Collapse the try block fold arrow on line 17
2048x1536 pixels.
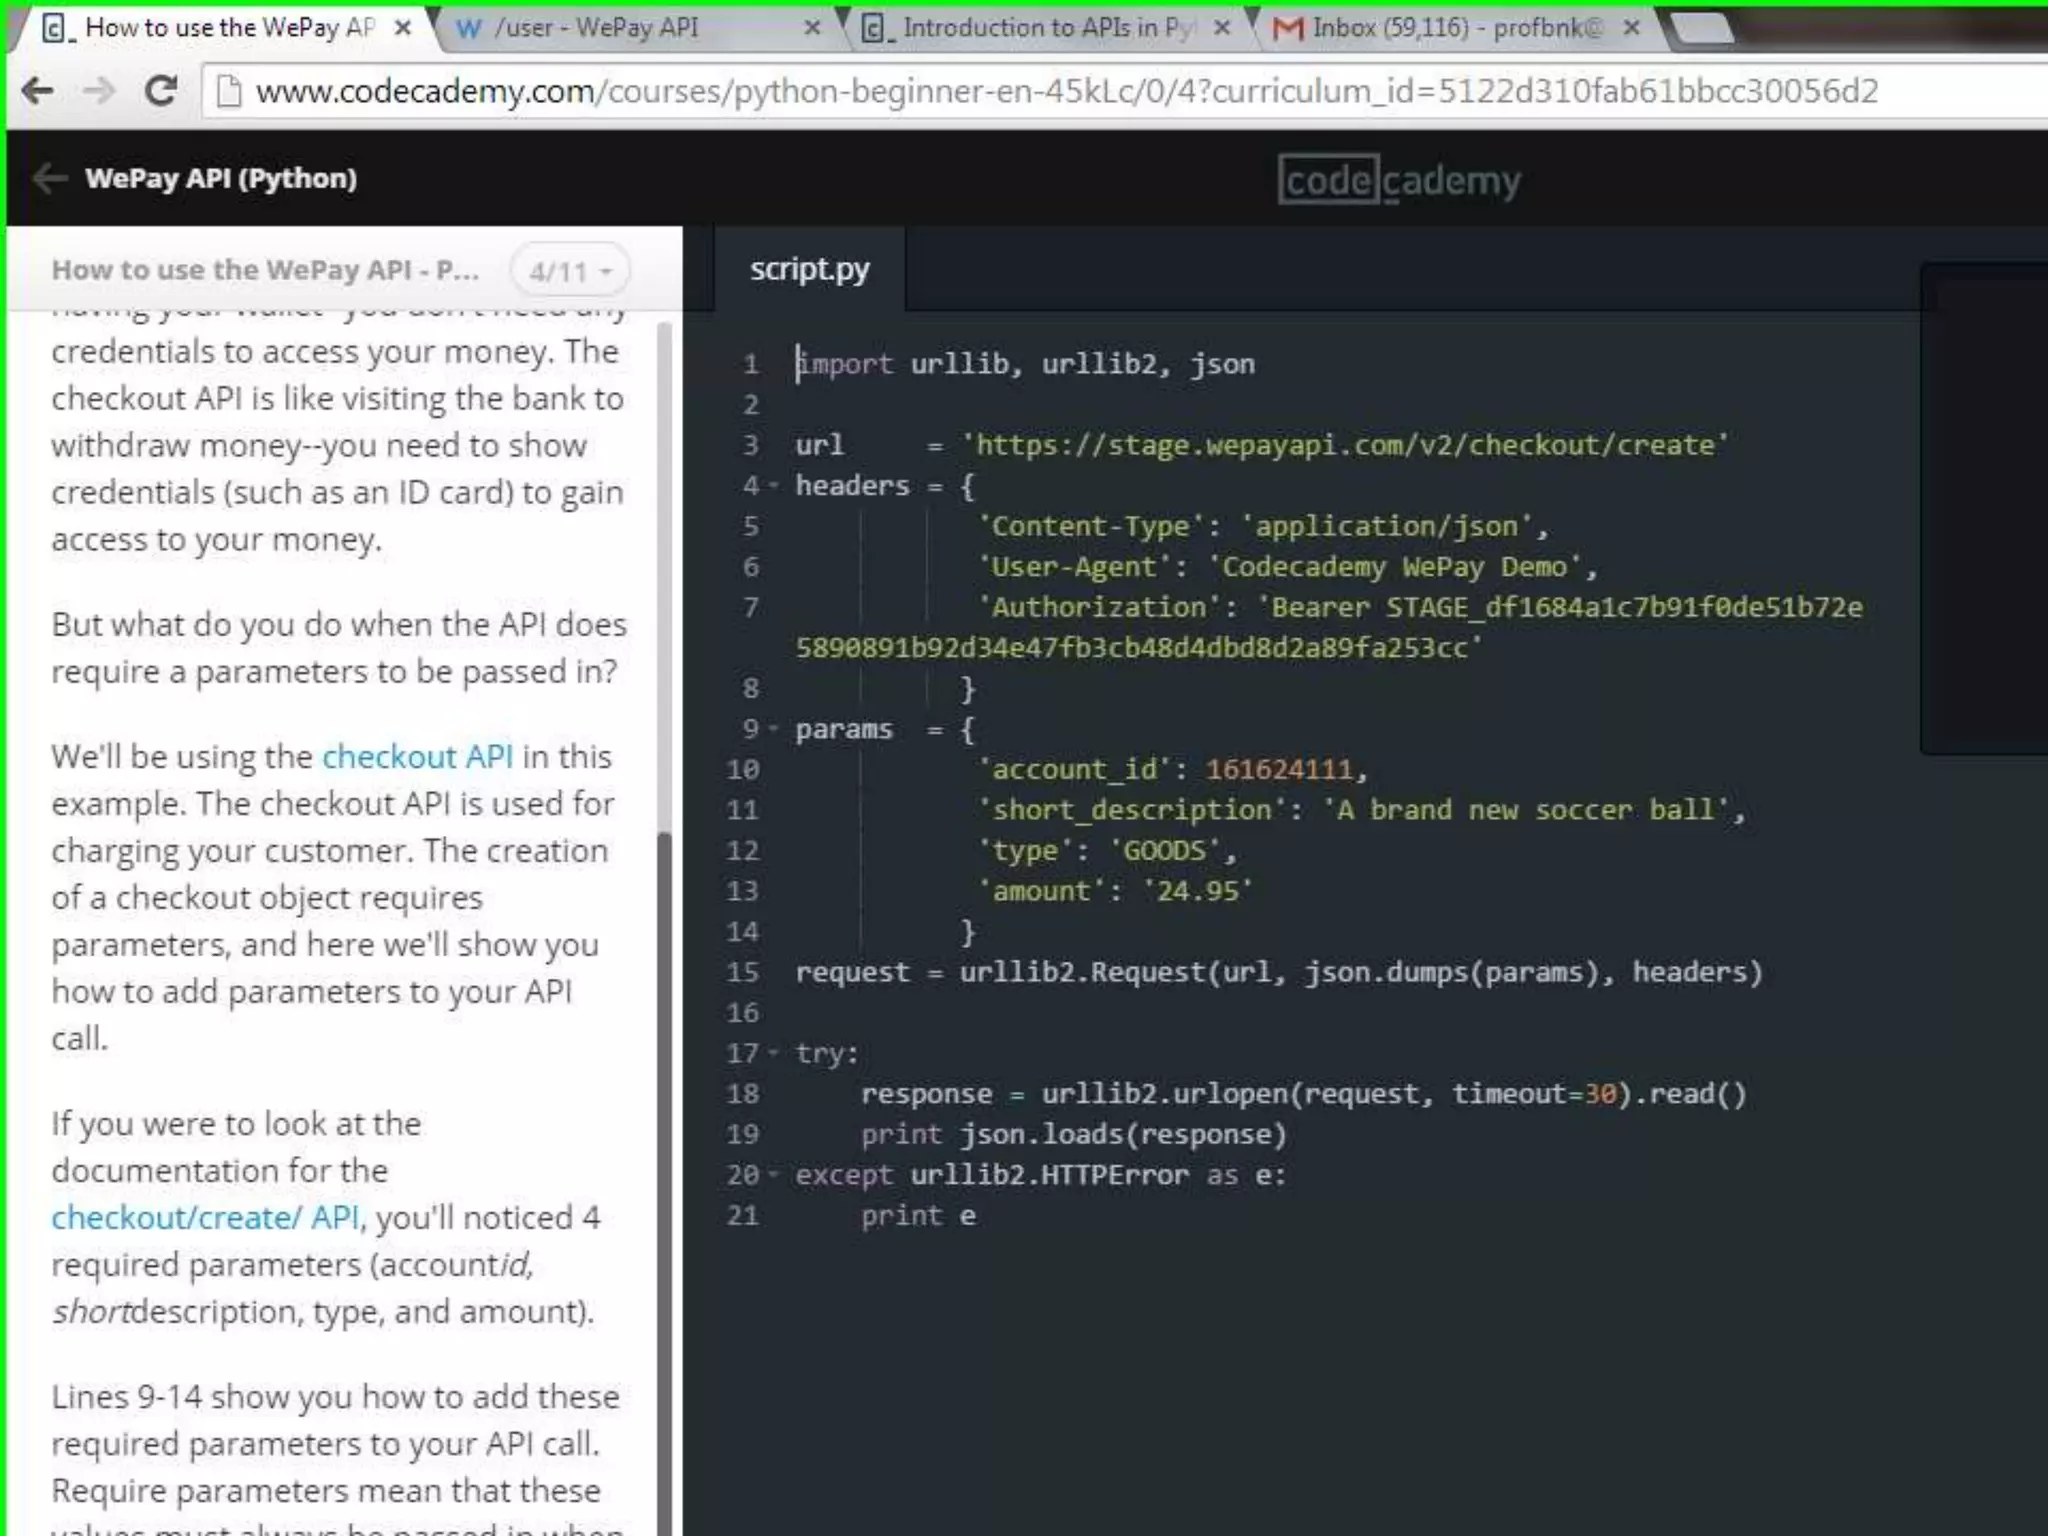pos(774,1053)
